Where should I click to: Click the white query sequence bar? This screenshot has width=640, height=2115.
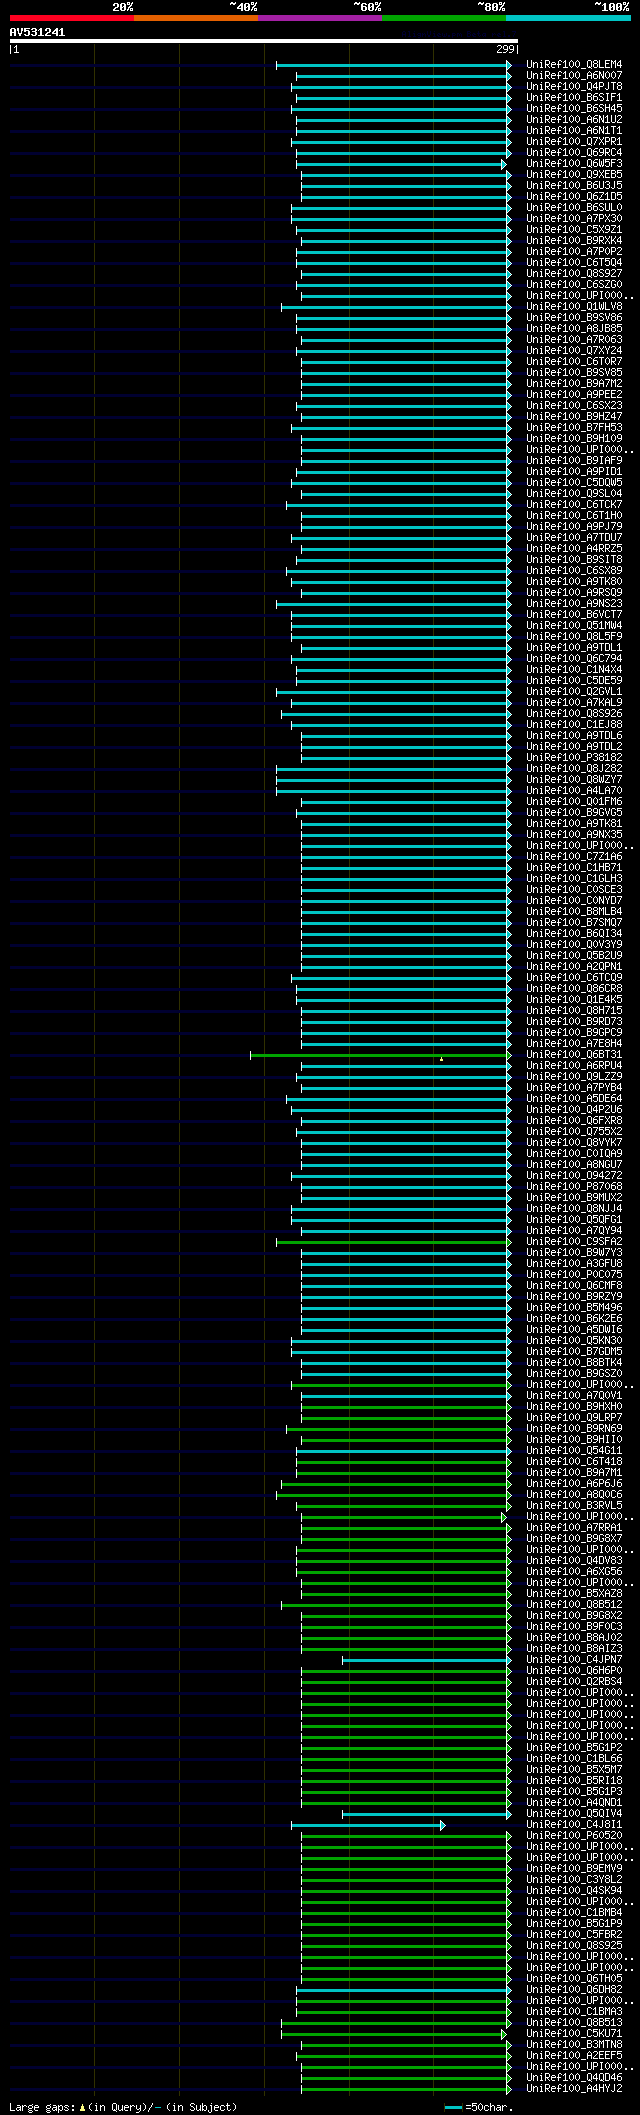click(263, 41)
